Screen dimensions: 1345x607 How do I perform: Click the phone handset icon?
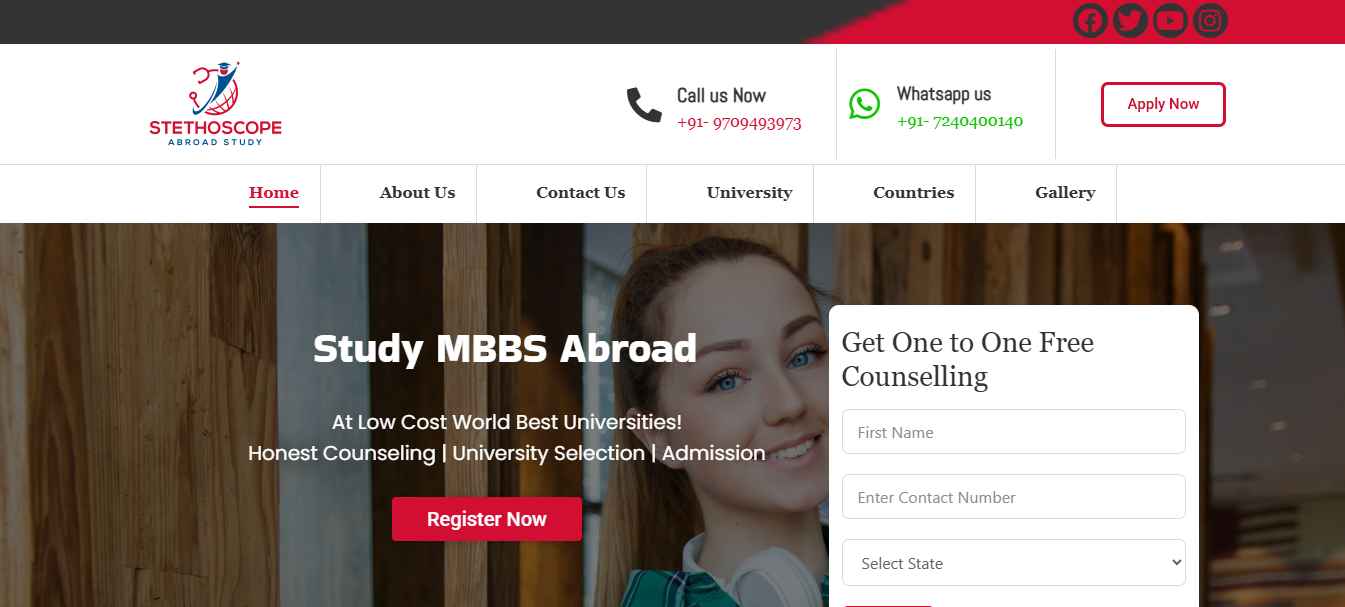[x=644, y=105]
